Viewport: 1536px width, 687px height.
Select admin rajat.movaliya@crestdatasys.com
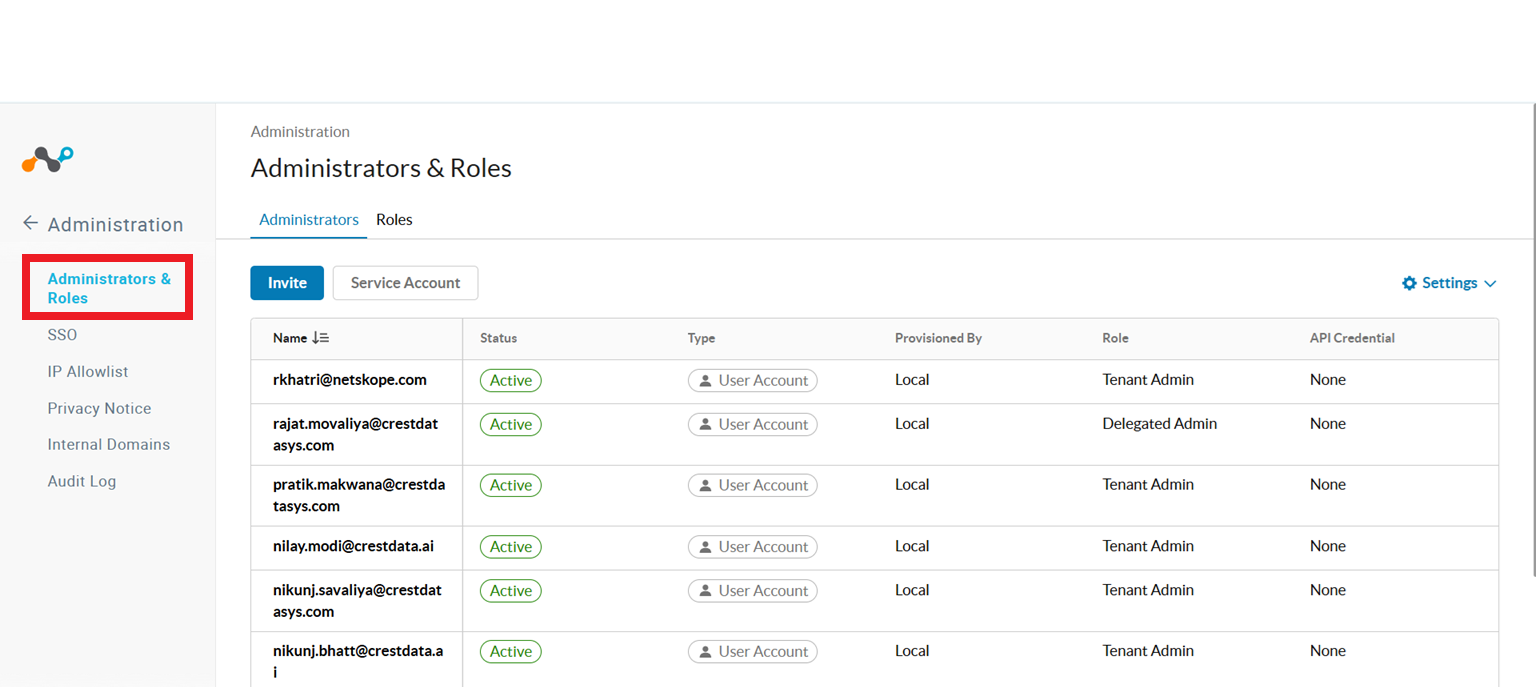click(355, 434)
